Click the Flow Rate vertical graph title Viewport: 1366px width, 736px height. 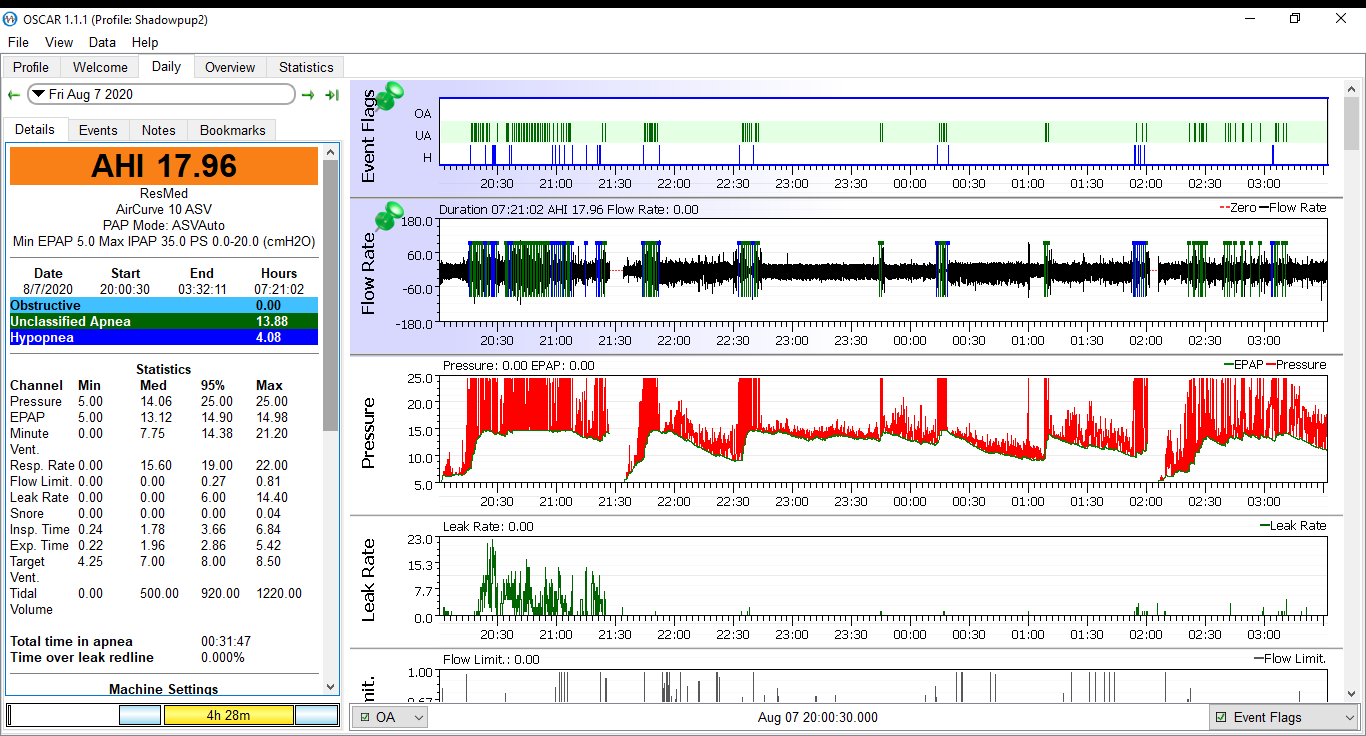(x=368, y=273)
